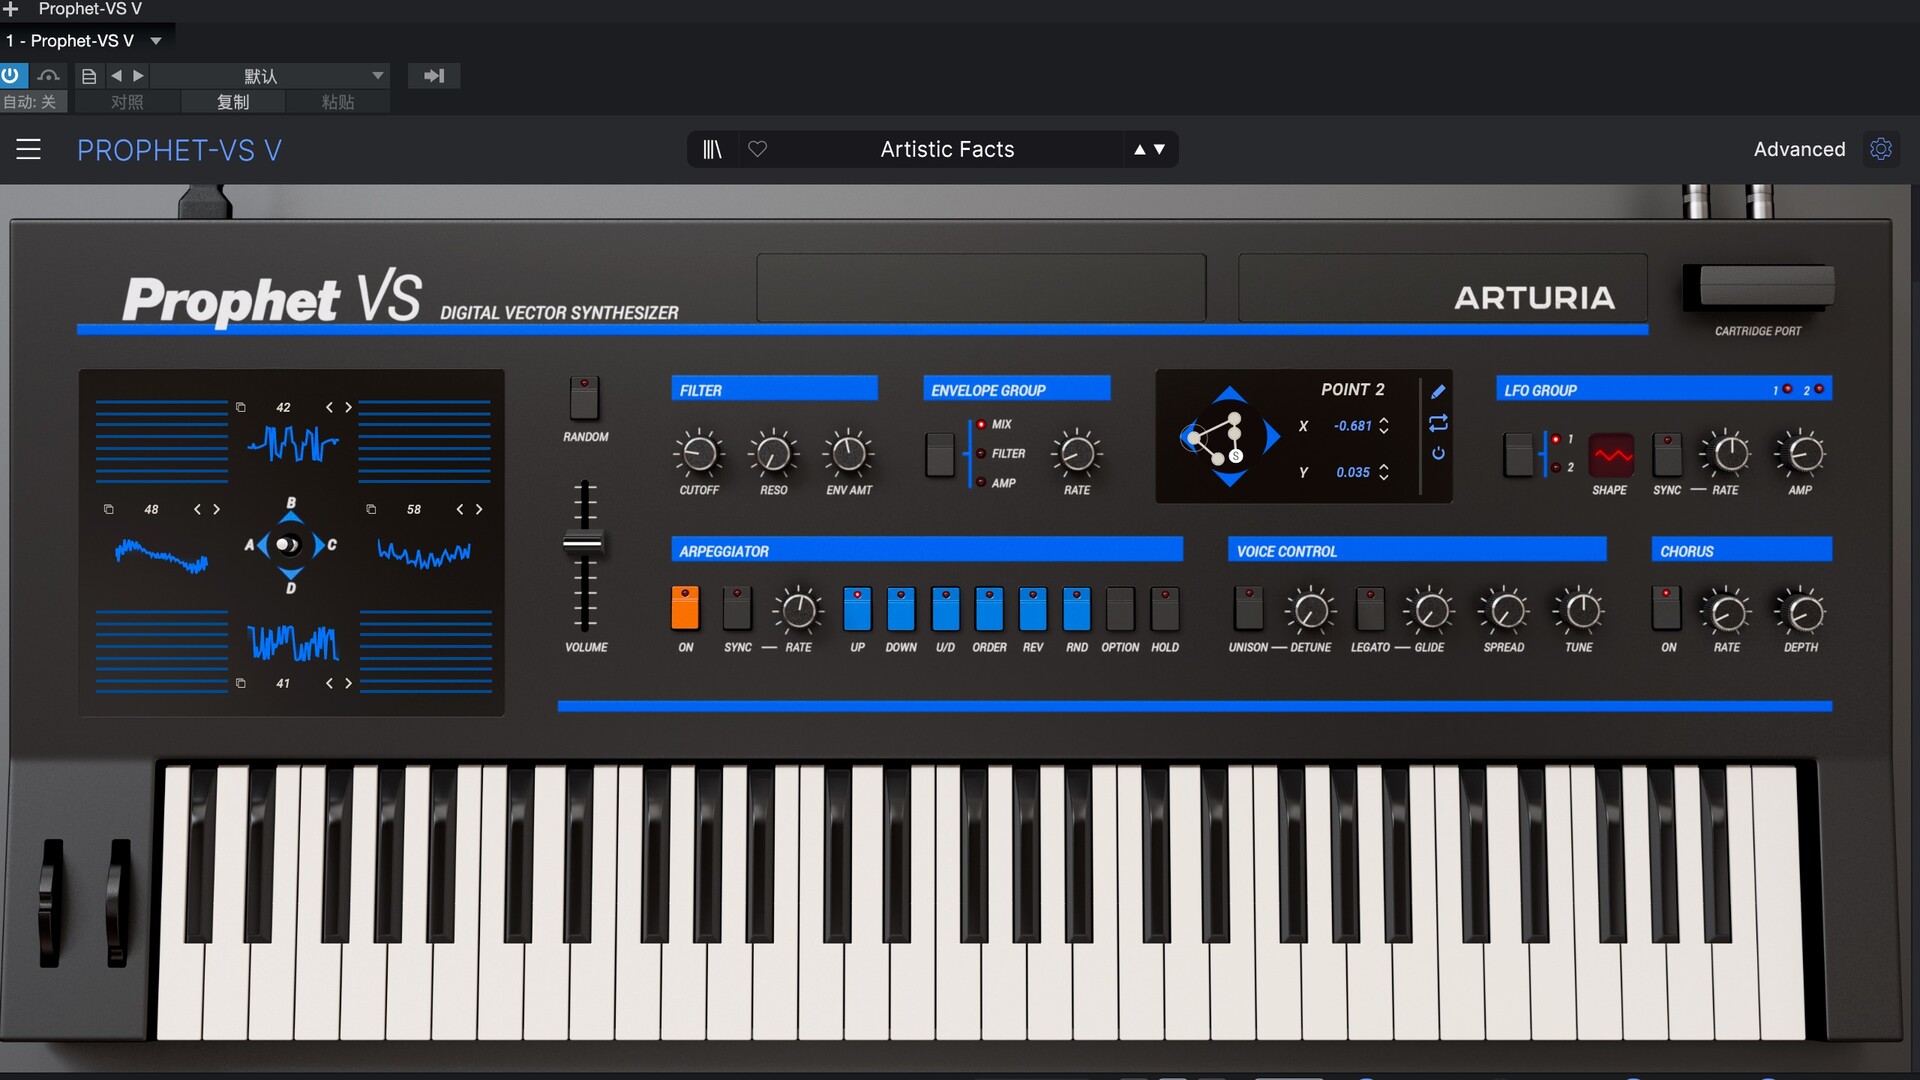This screenshot has height=1080, width=1920.
Task: Toggle the arpeggiator SYNC switch
Action: pyautogui.click(x=737, y=608)
